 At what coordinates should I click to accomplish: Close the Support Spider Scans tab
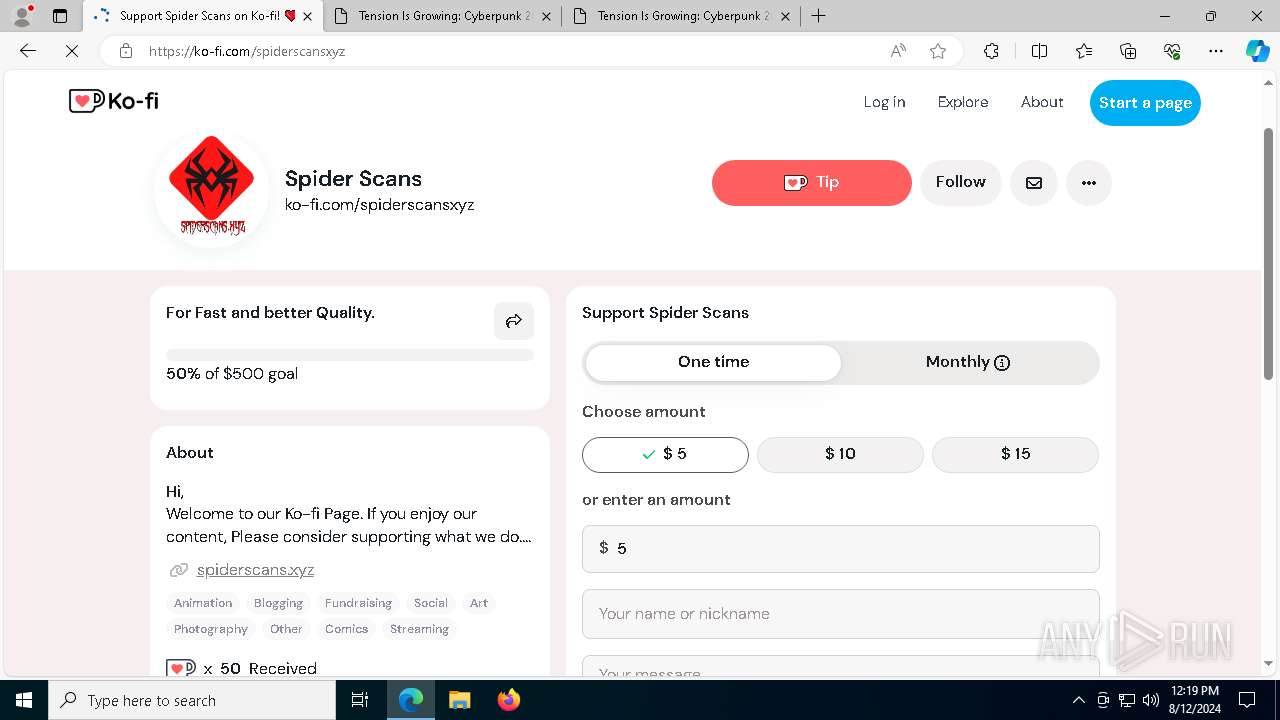[x=307, y=16]
